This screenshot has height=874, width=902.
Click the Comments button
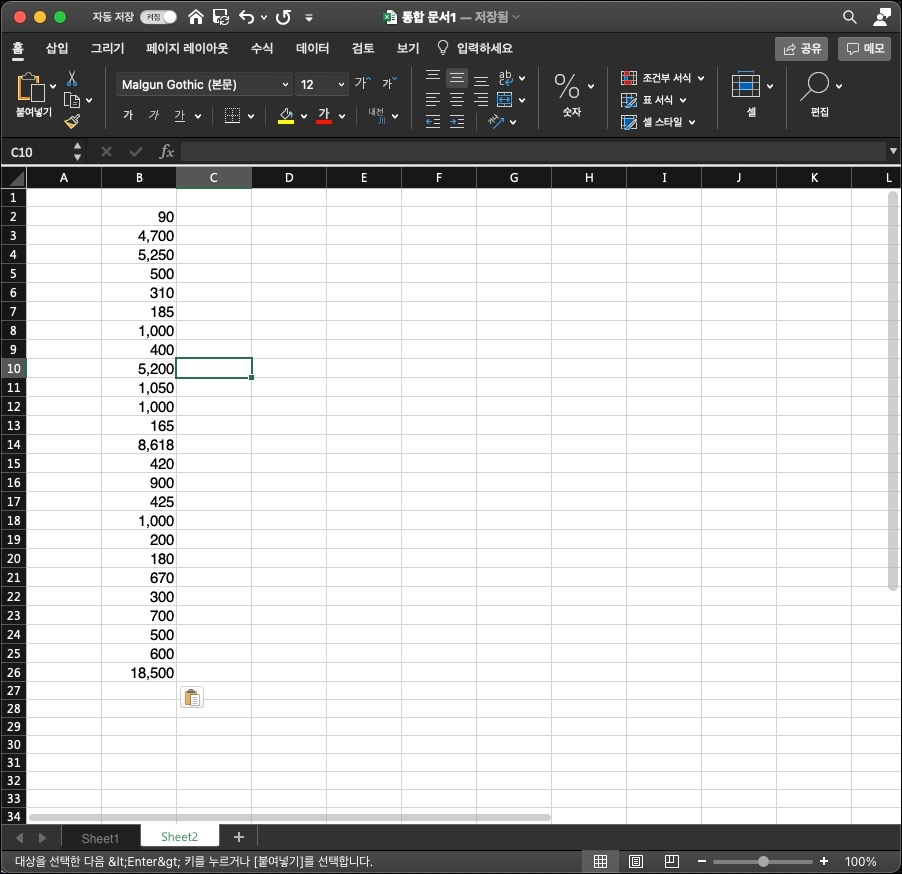(x=865, y=49)
